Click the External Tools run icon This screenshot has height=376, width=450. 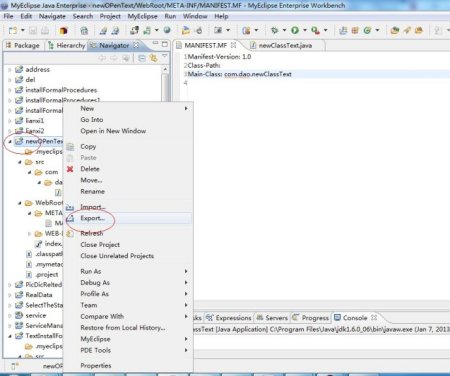click(x=315, y=30)
